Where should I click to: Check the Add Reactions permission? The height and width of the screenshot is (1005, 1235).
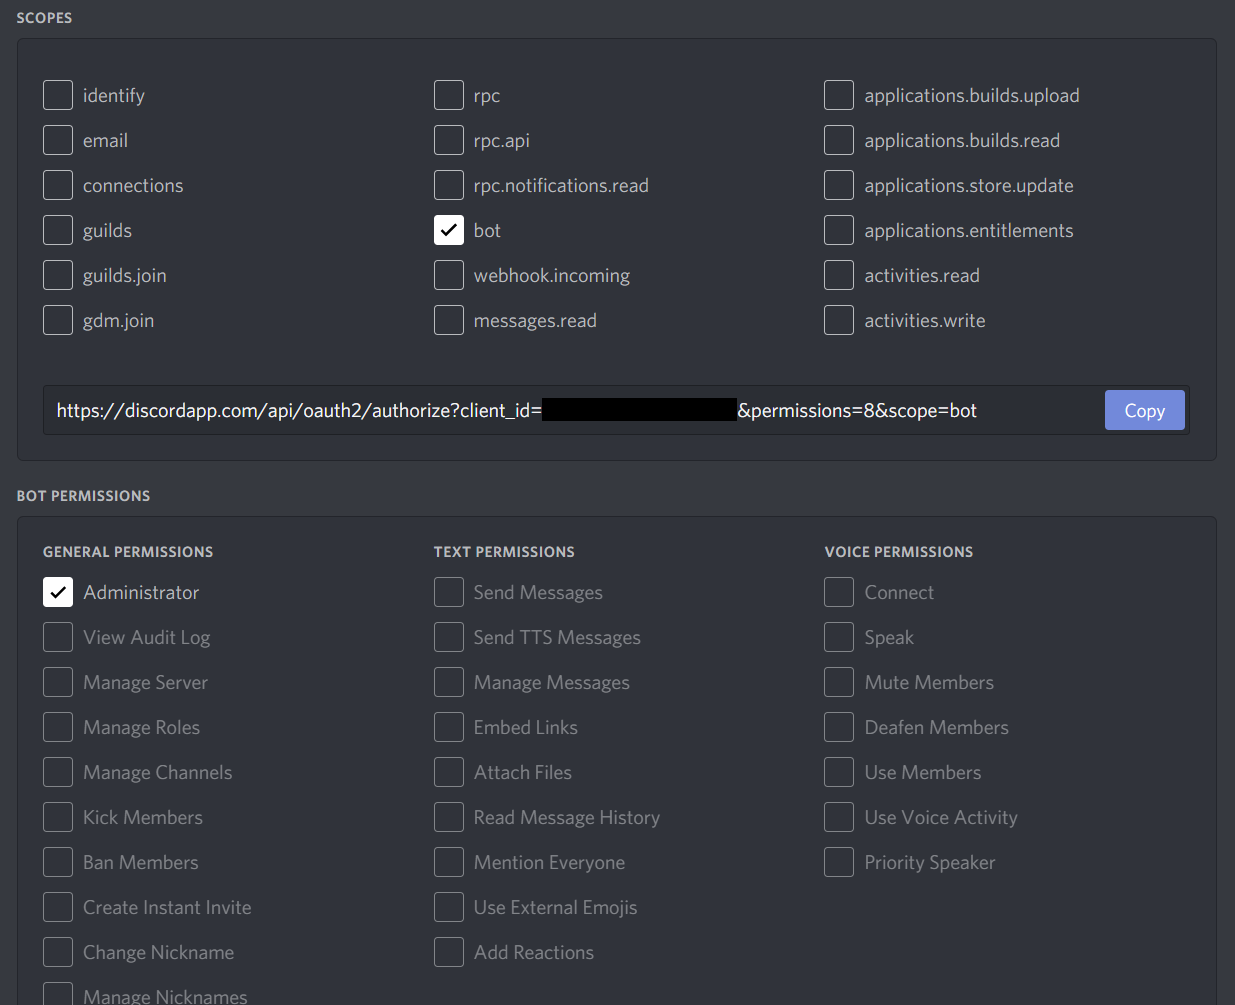(449, 952)
